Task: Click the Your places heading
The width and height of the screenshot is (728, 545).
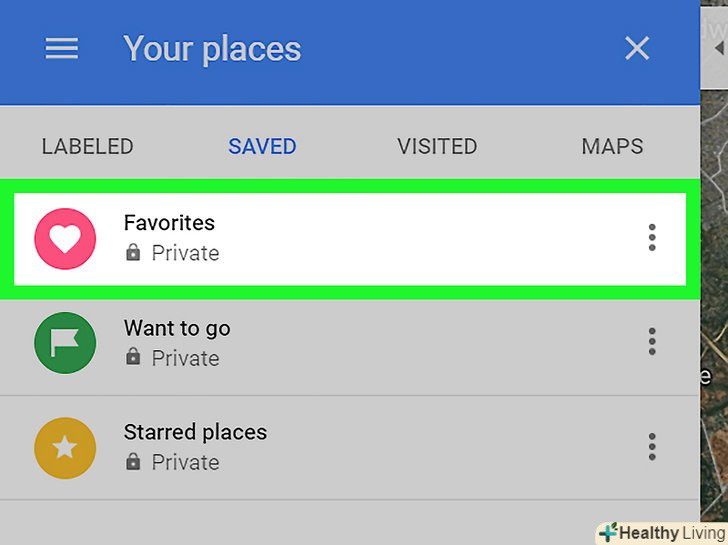Action: 212,49
